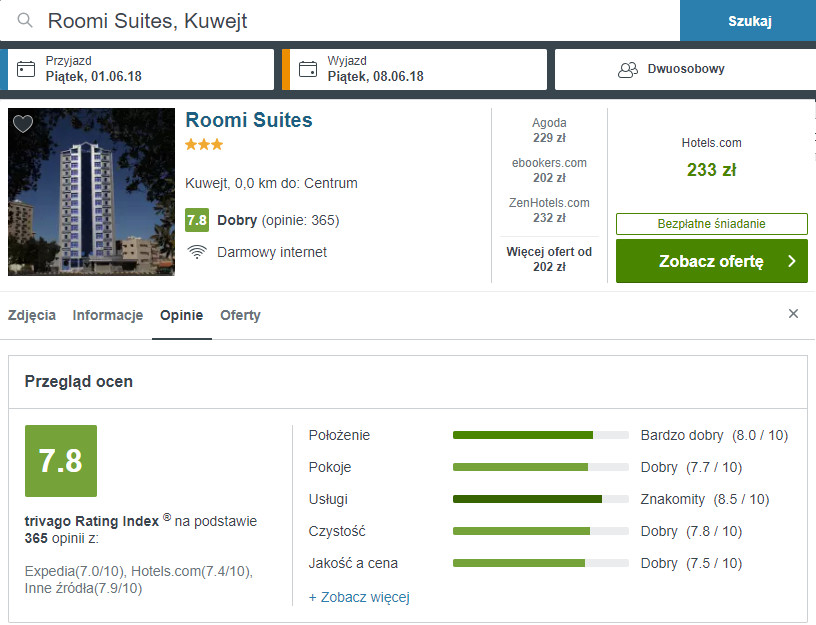Click the arrival calendar icon
The image size is (816, 625).
coord(27,69)
